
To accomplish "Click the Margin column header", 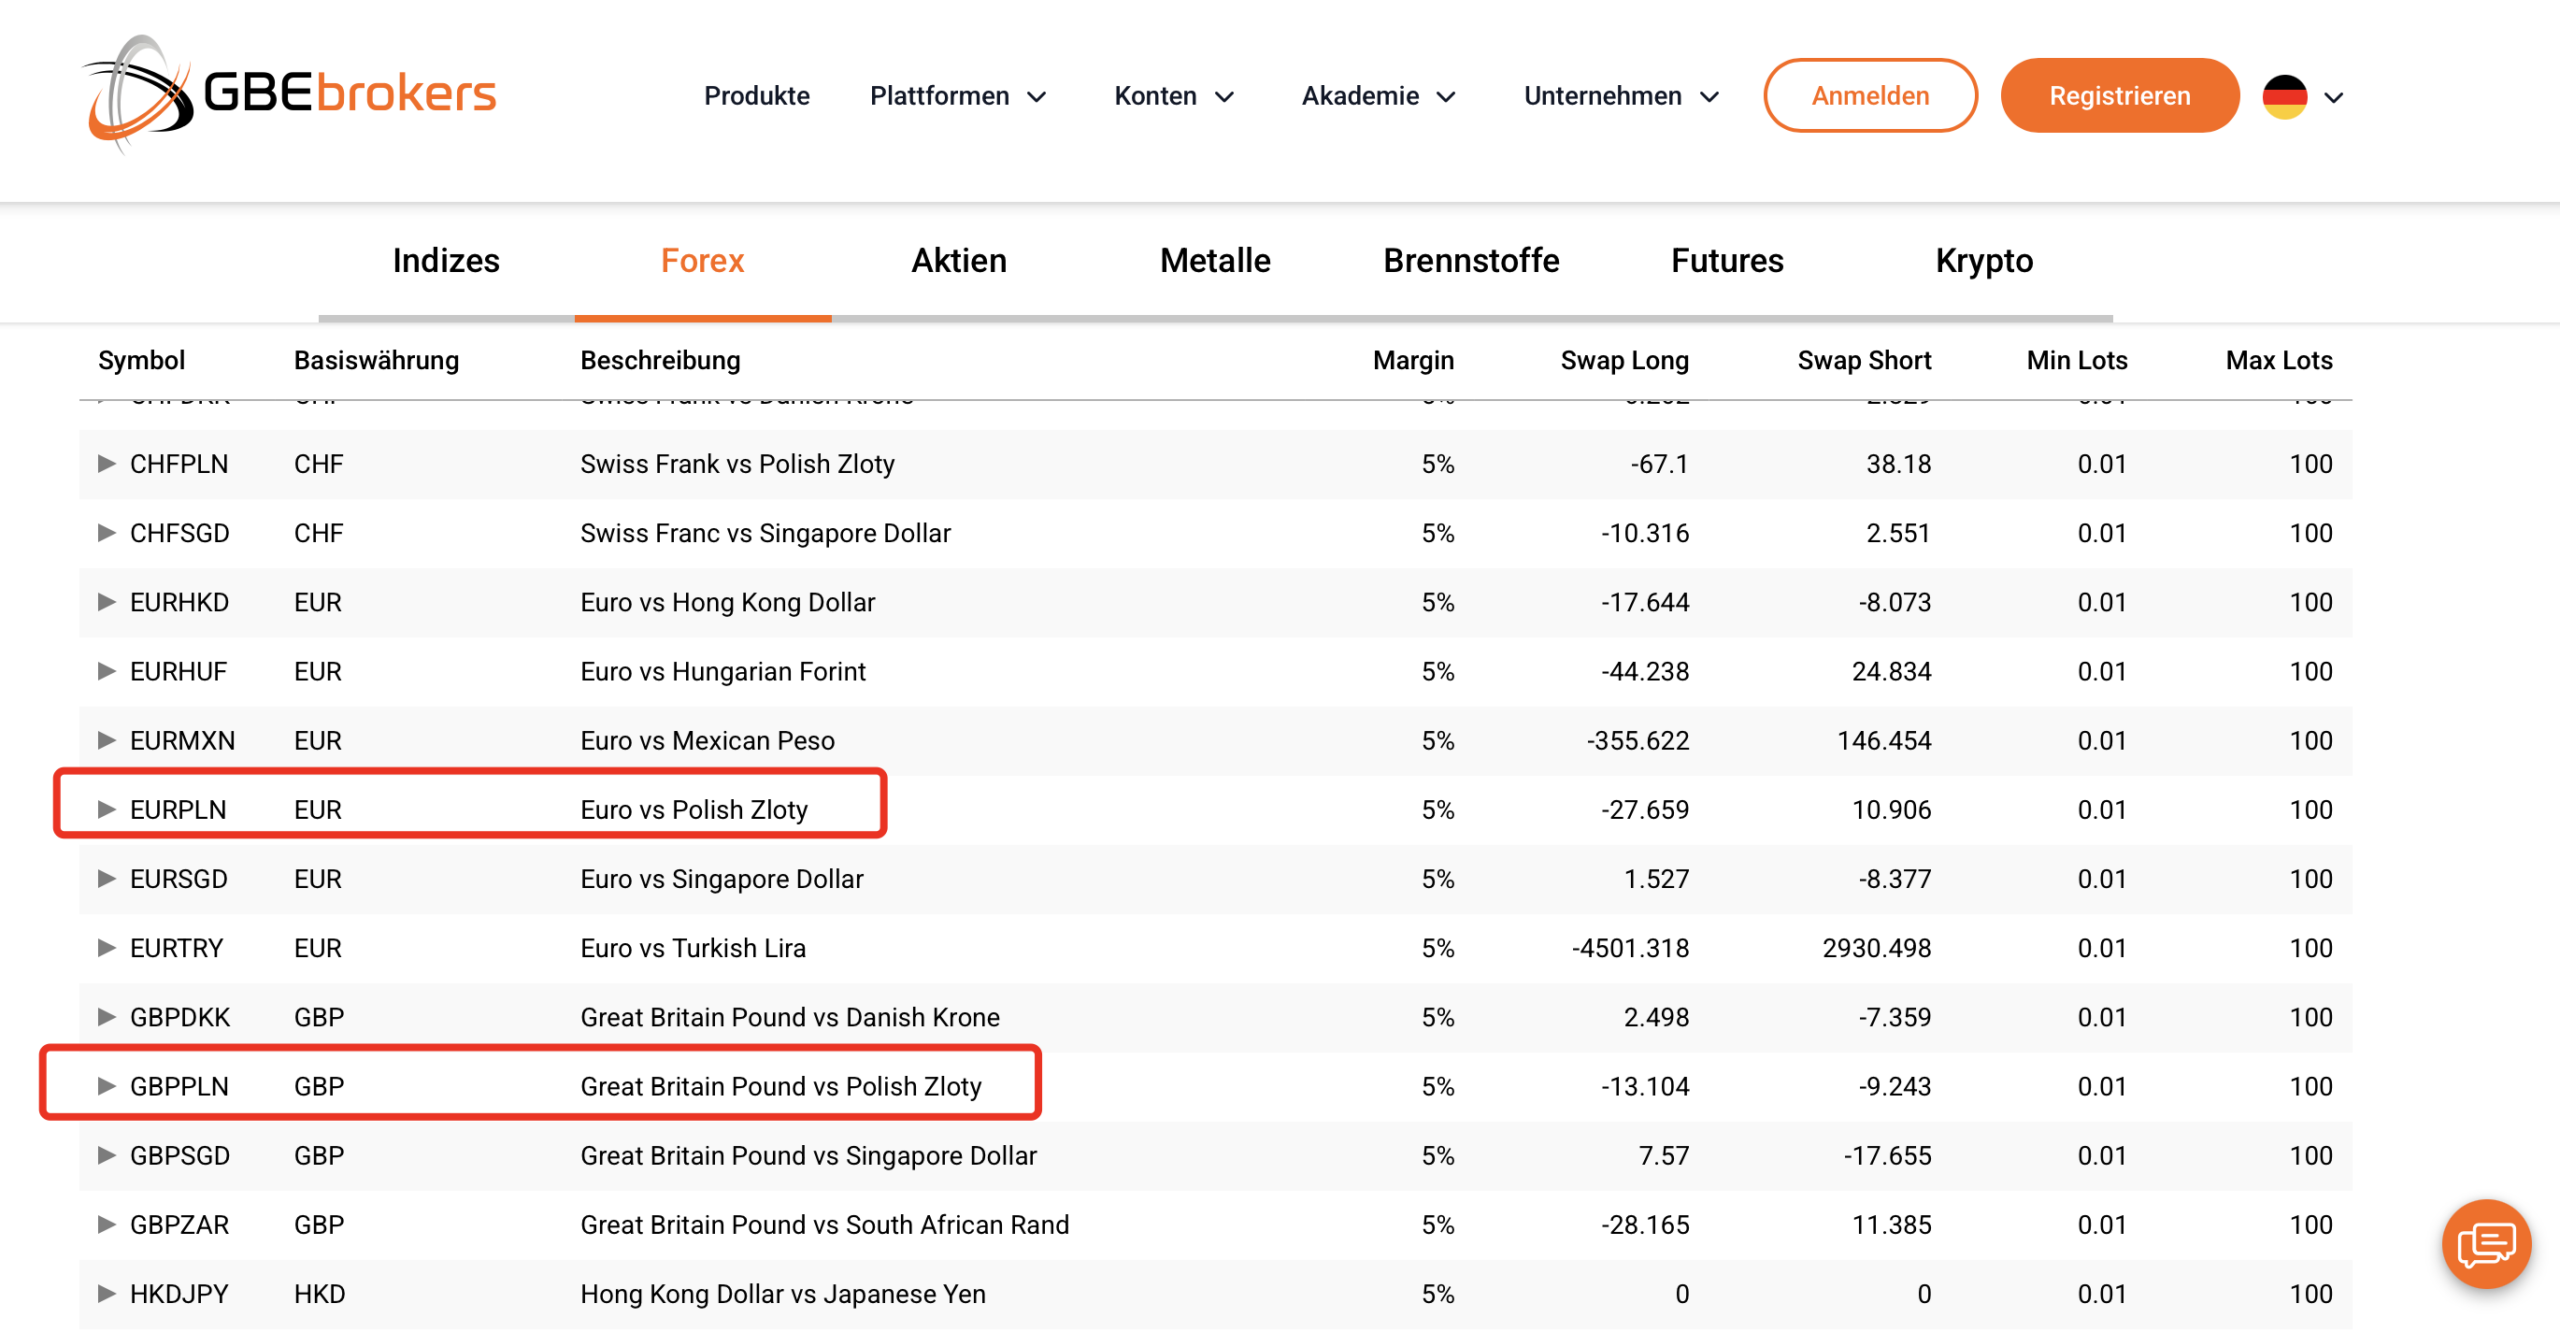I will [x=1413, y=360].
